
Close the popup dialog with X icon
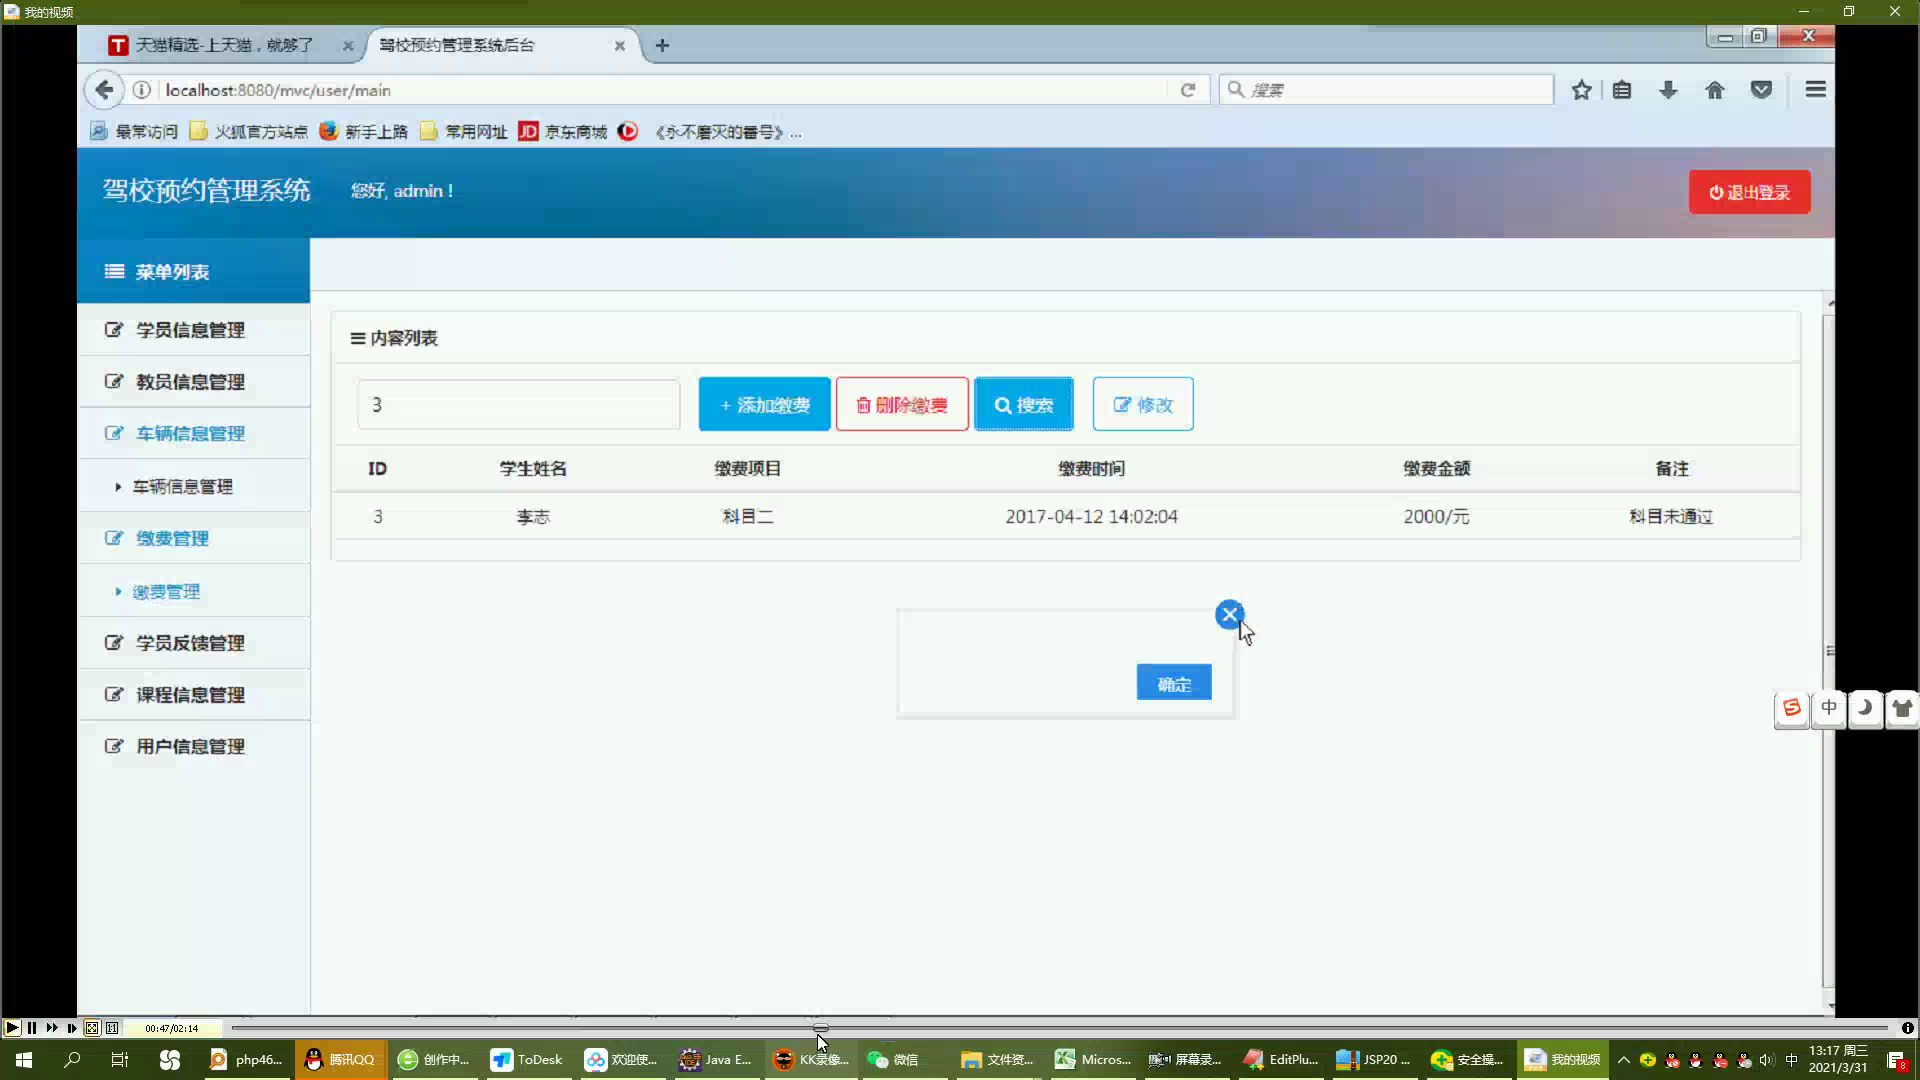1229,614
